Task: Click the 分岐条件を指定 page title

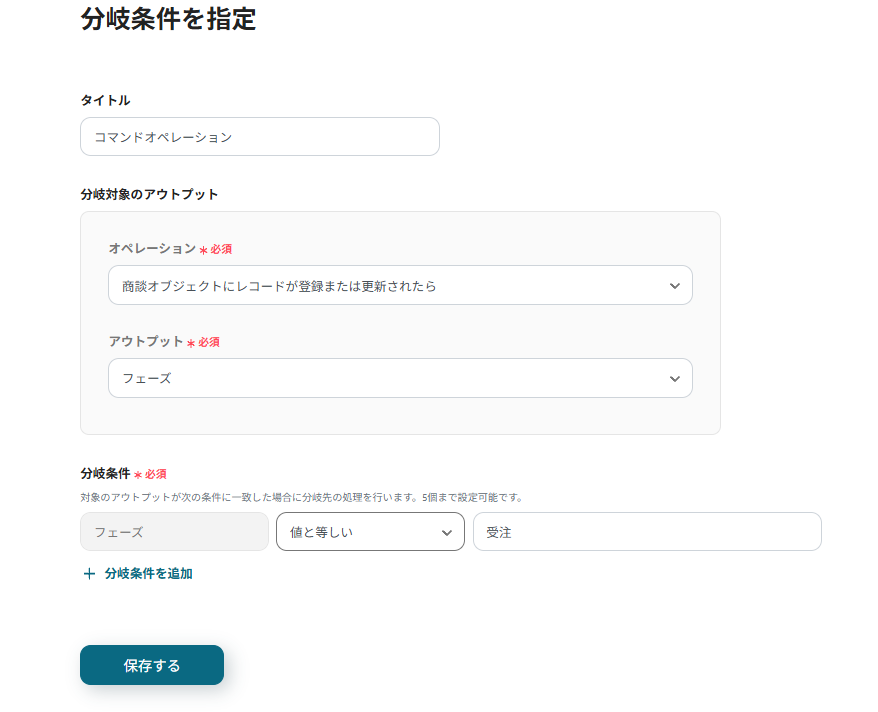Action: (x=167, y=20)
